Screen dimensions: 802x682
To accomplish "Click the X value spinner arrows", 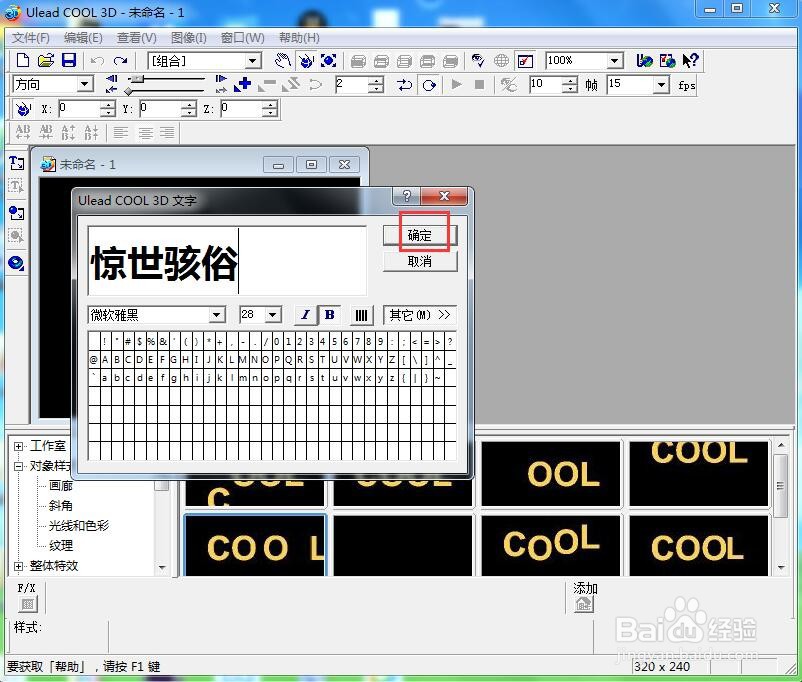I will tap(107, 108).
